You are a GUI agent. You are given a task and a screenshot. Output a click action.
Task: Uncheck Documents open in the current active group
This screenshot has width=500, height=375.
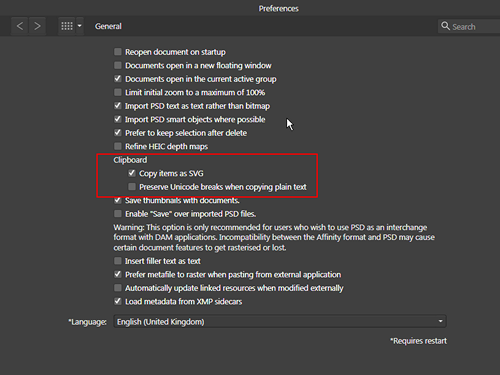(x=118, y=79)
